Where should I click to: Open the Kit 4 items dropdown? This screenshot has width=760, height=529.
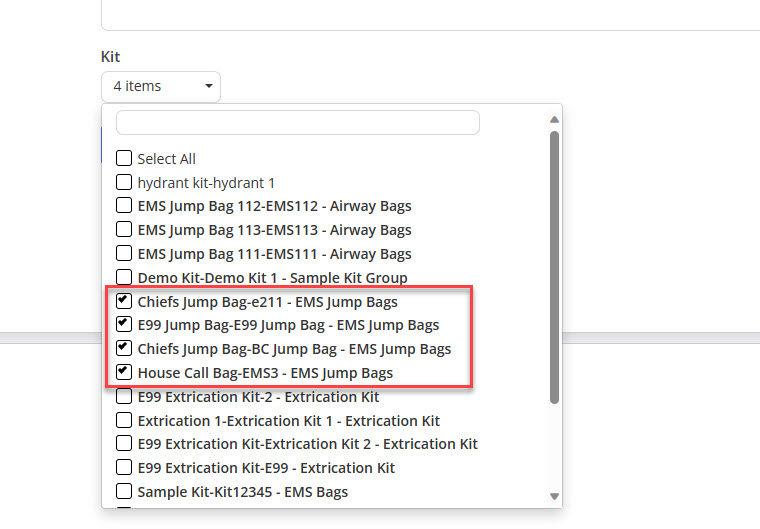[161, 86]
